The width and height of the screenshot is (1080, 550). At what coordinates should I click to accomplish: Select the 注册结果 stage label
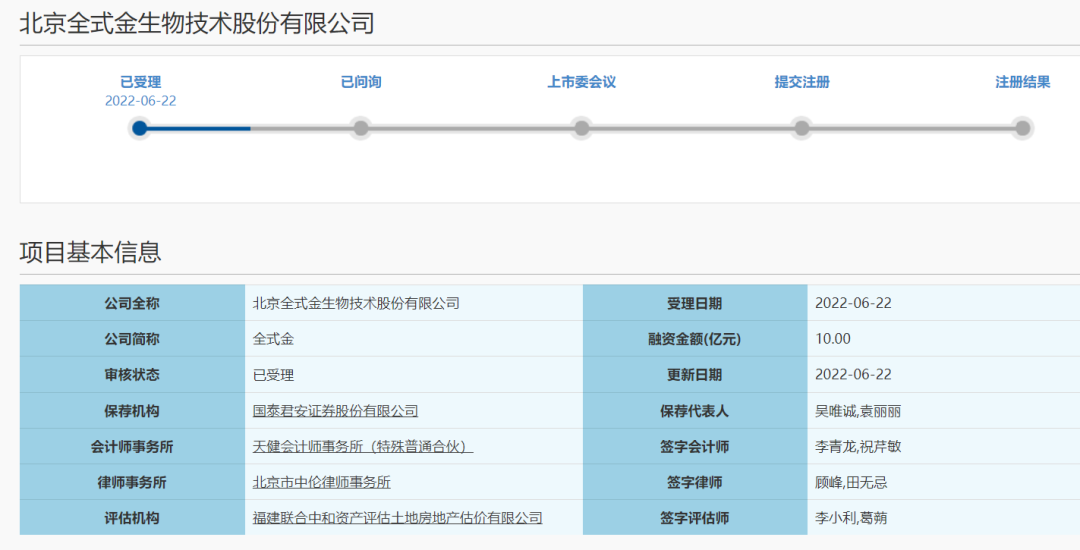[x=1023, y=82]
